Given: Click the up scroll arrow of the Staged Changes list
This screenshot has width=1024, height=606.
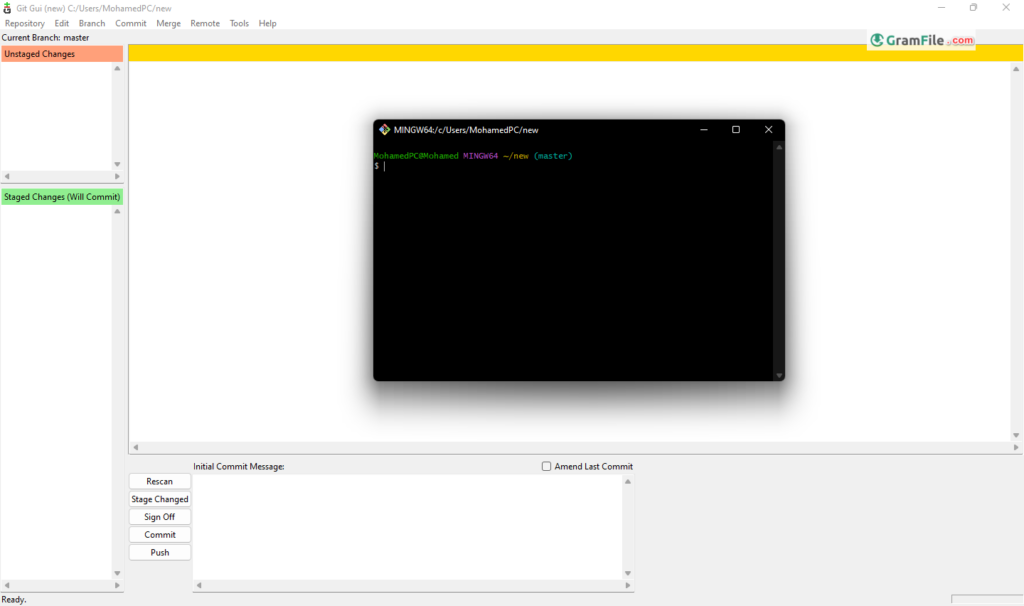Looking at the screenshot, I should point(117,209).
